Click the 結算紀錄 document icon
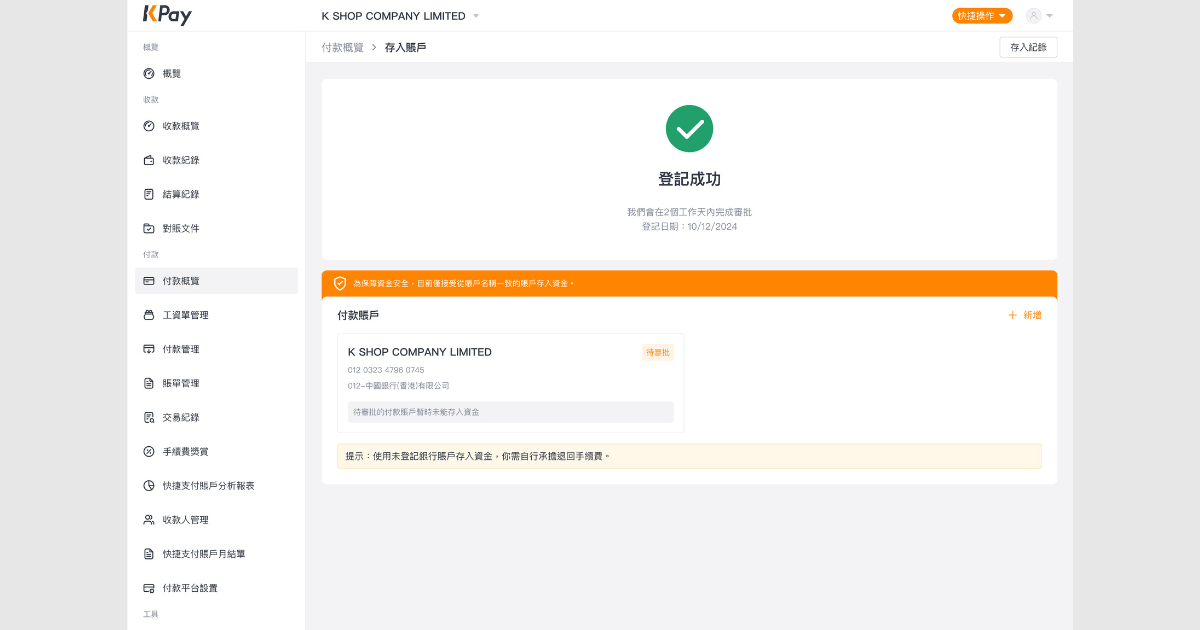Image resolution: width=1200 pixels, height=630 pixels. tap(149, 194)
